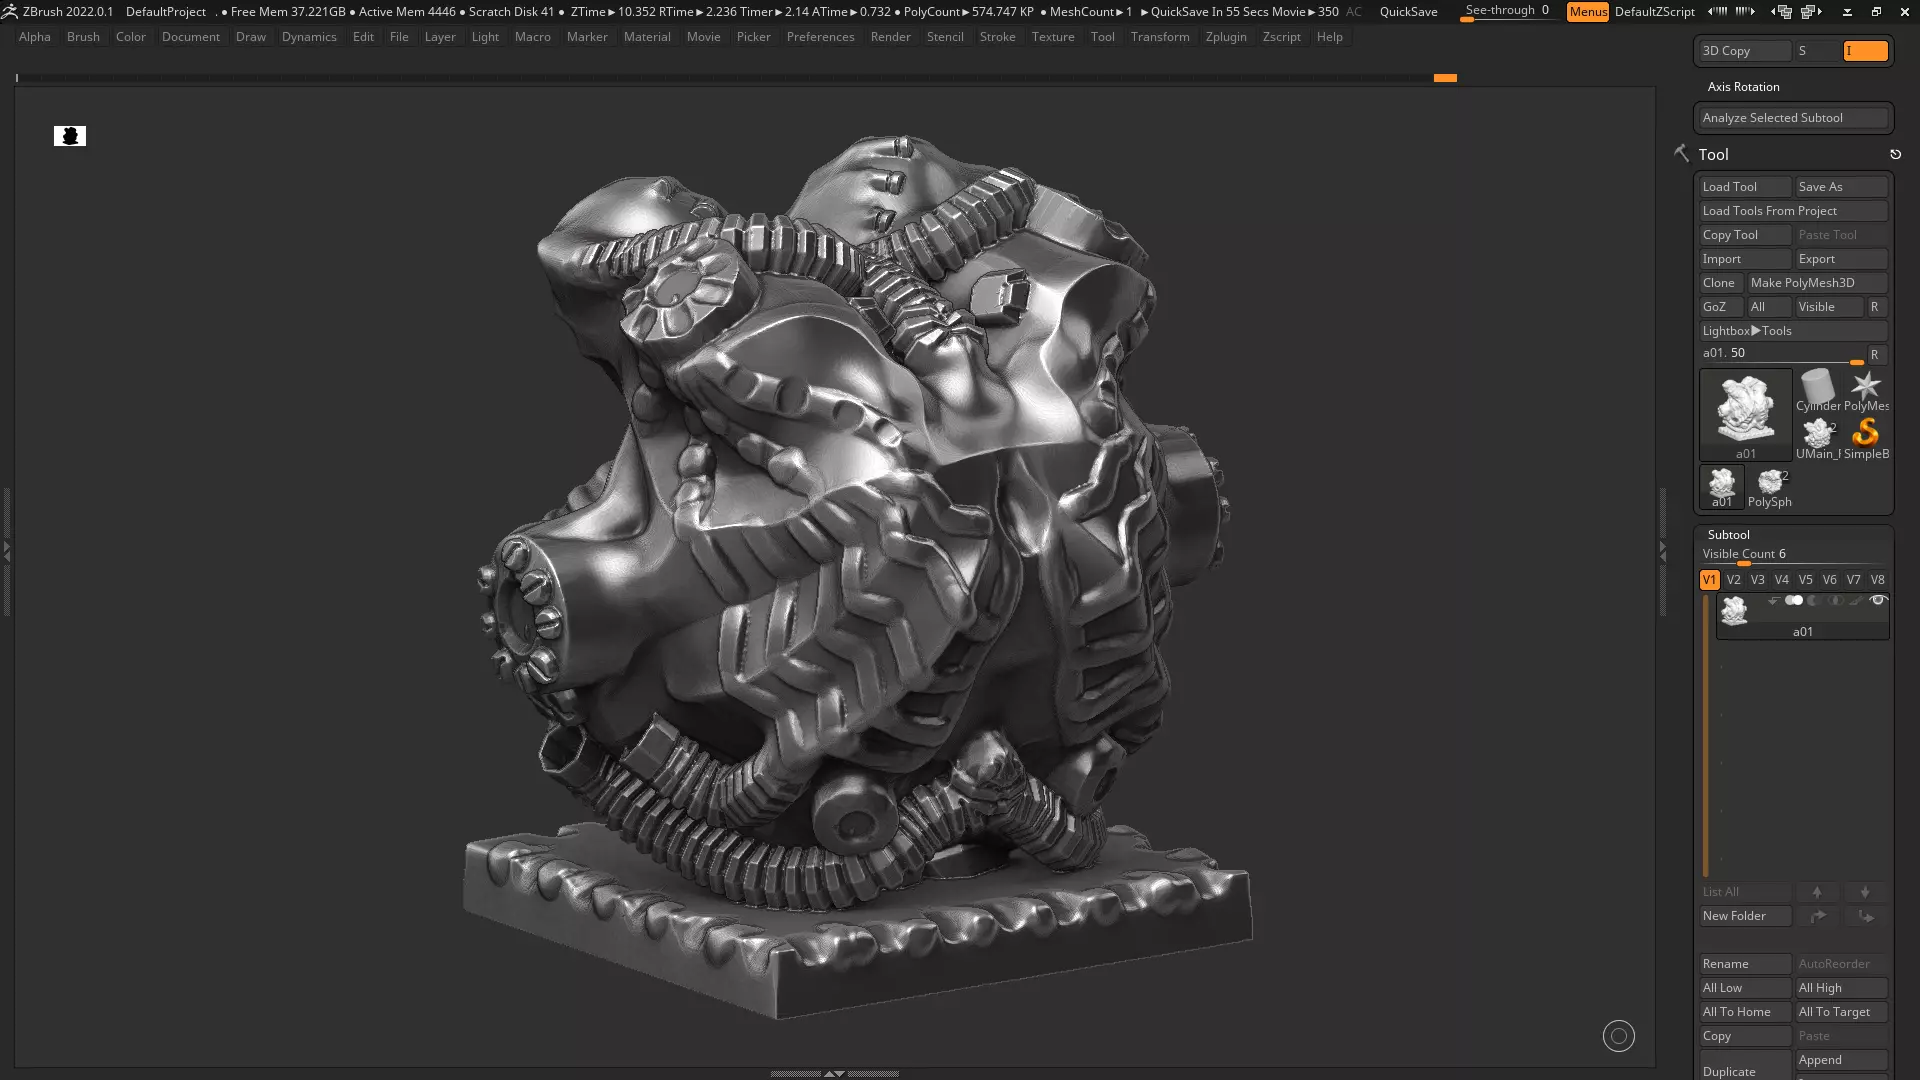1920x1080 pixels.
Task: Select the small a01 tool icon
Action: [x=1721, y=487]
